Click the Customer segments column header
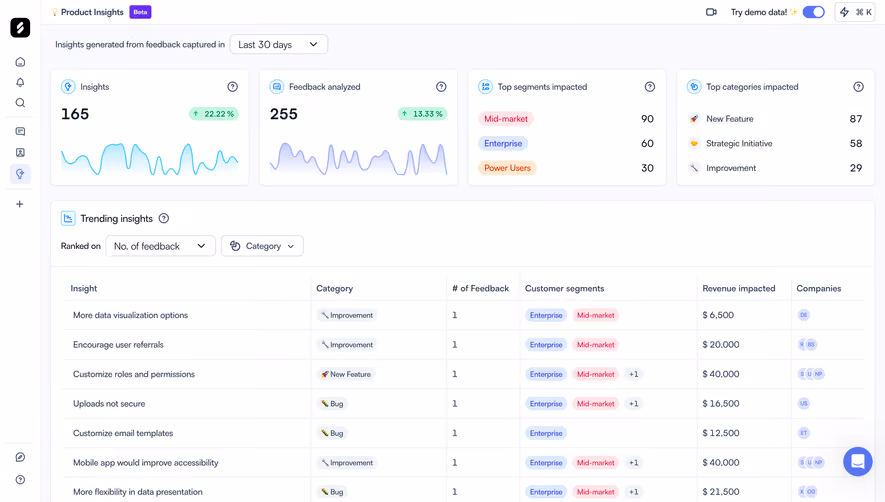This screenshot has height=502, width=885. coord(564,289)
